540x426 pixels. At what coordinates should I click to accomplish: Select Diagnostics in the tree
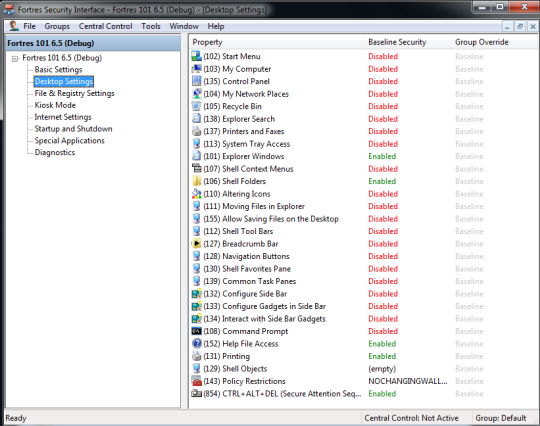55,152
